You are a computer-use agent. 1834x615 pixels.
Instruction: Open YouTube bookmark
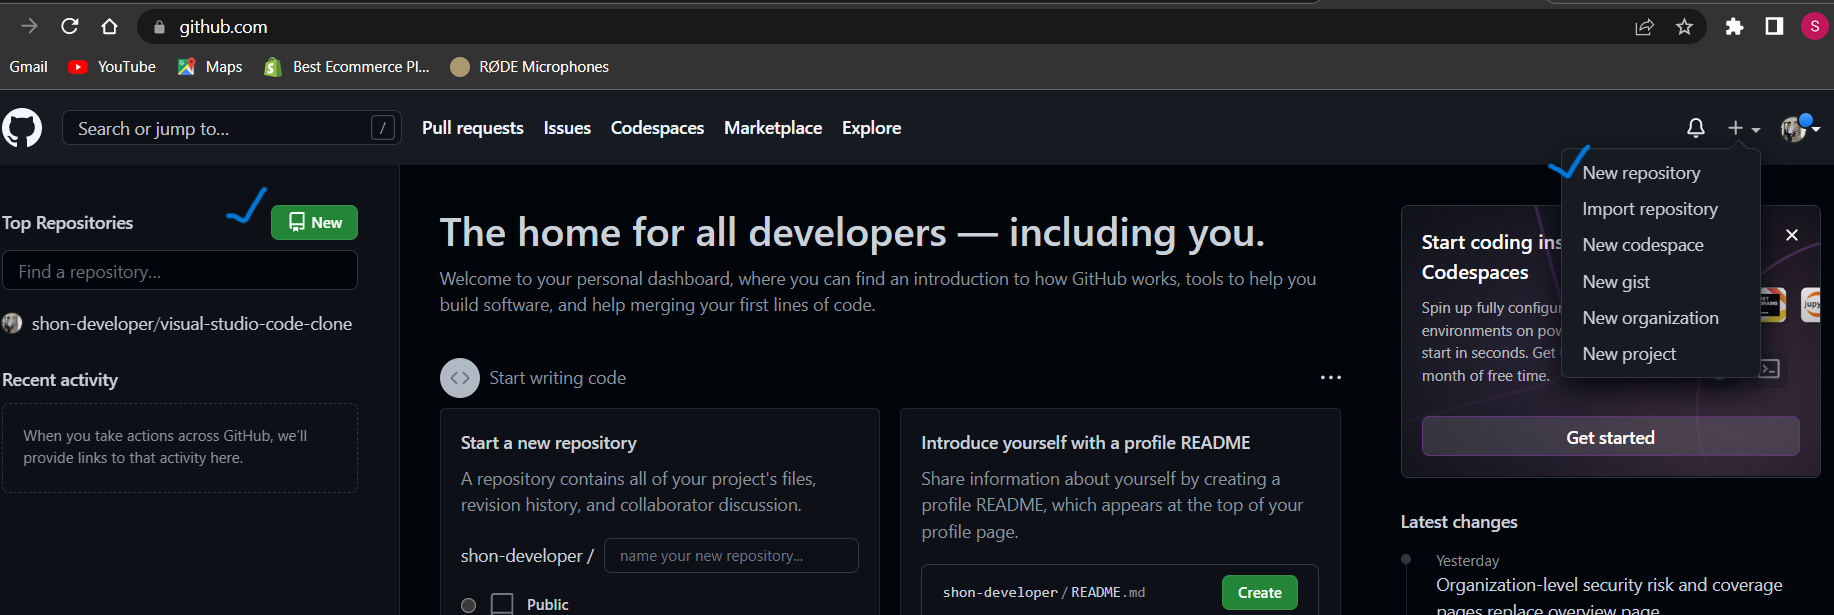[x=112, y=67]
